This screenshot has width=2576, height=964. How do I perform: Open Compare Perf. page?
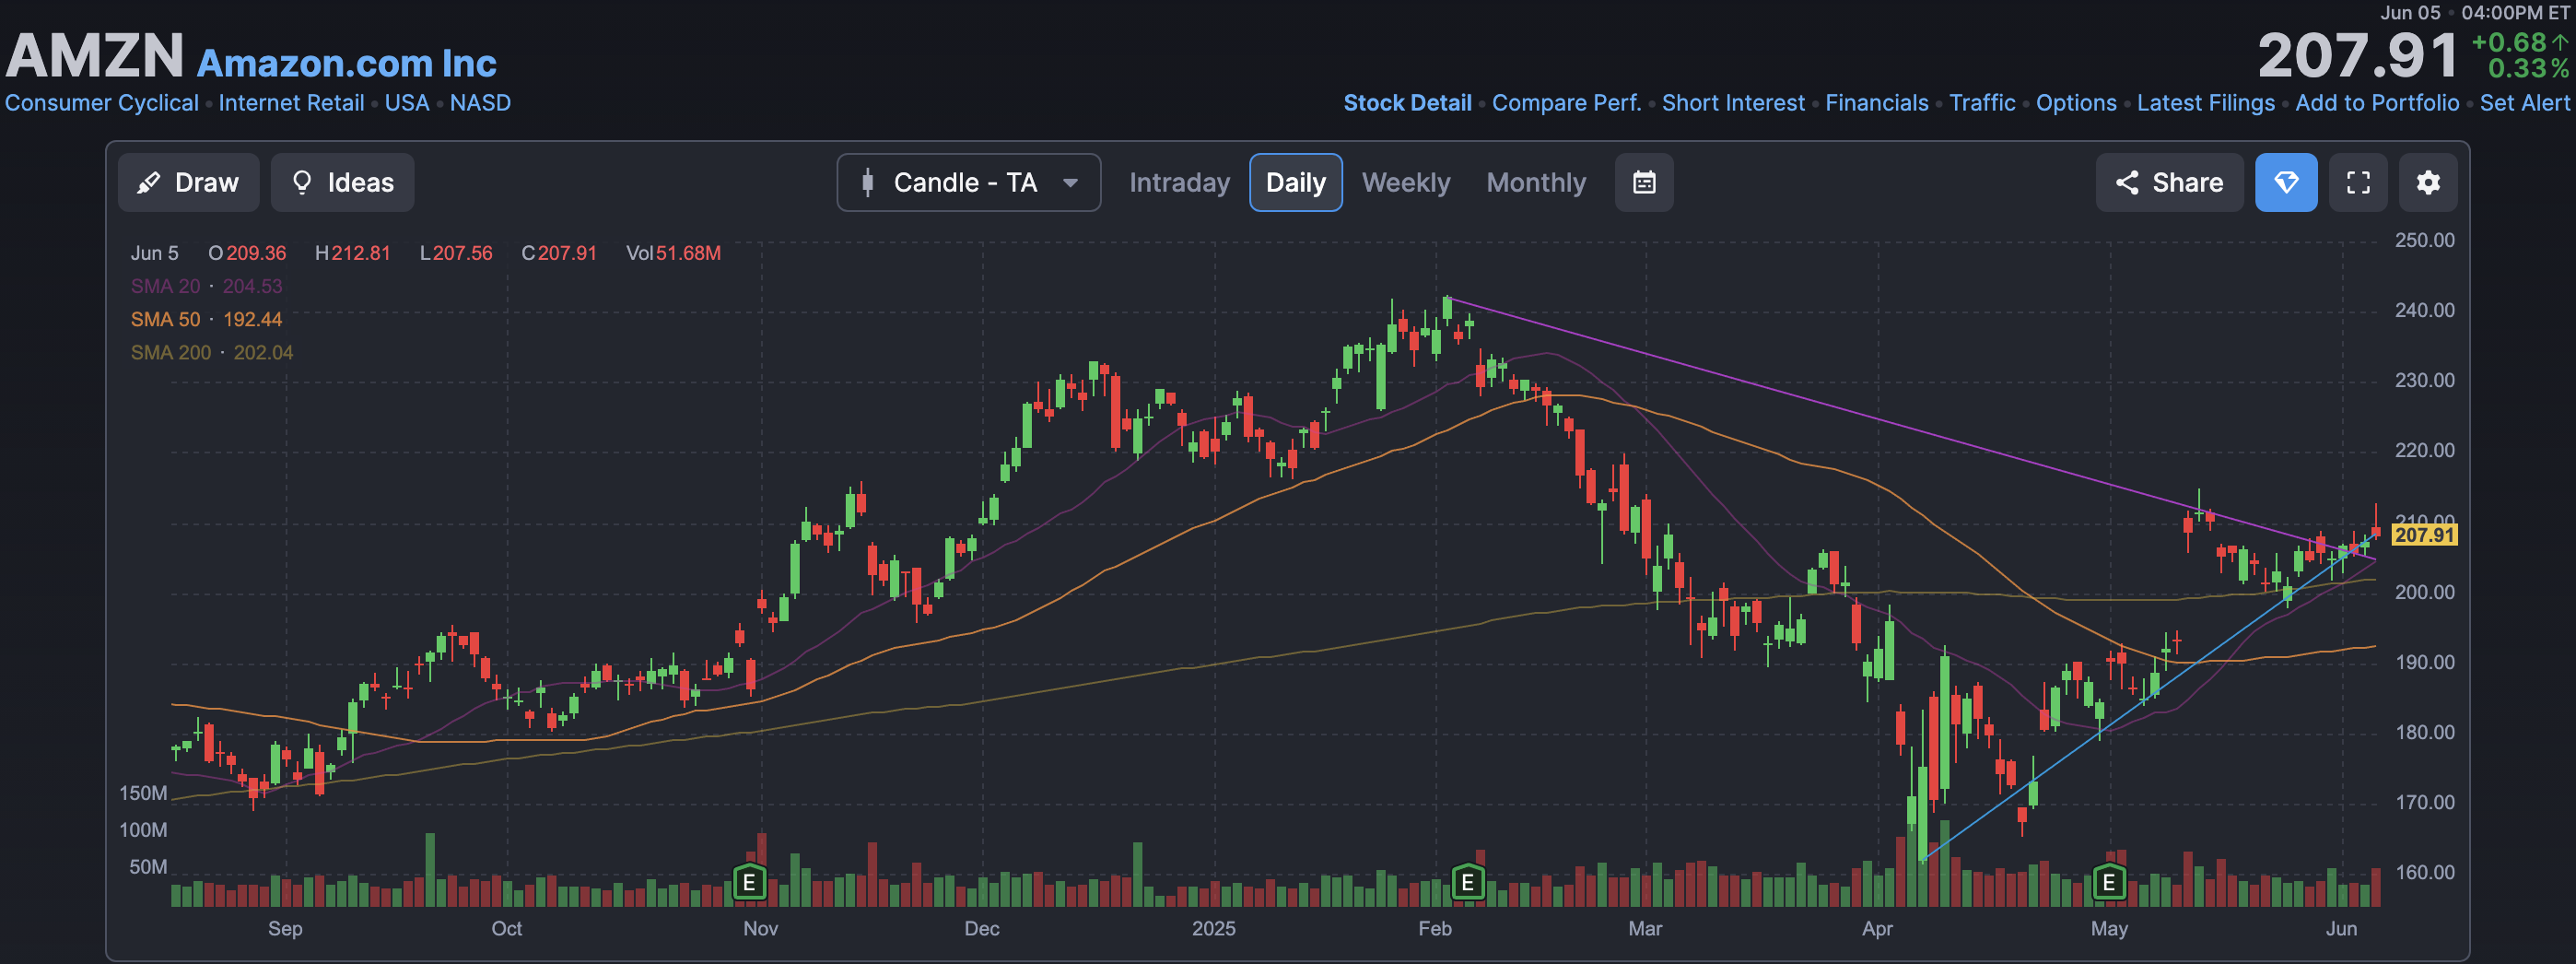(x=1566, y=103)
